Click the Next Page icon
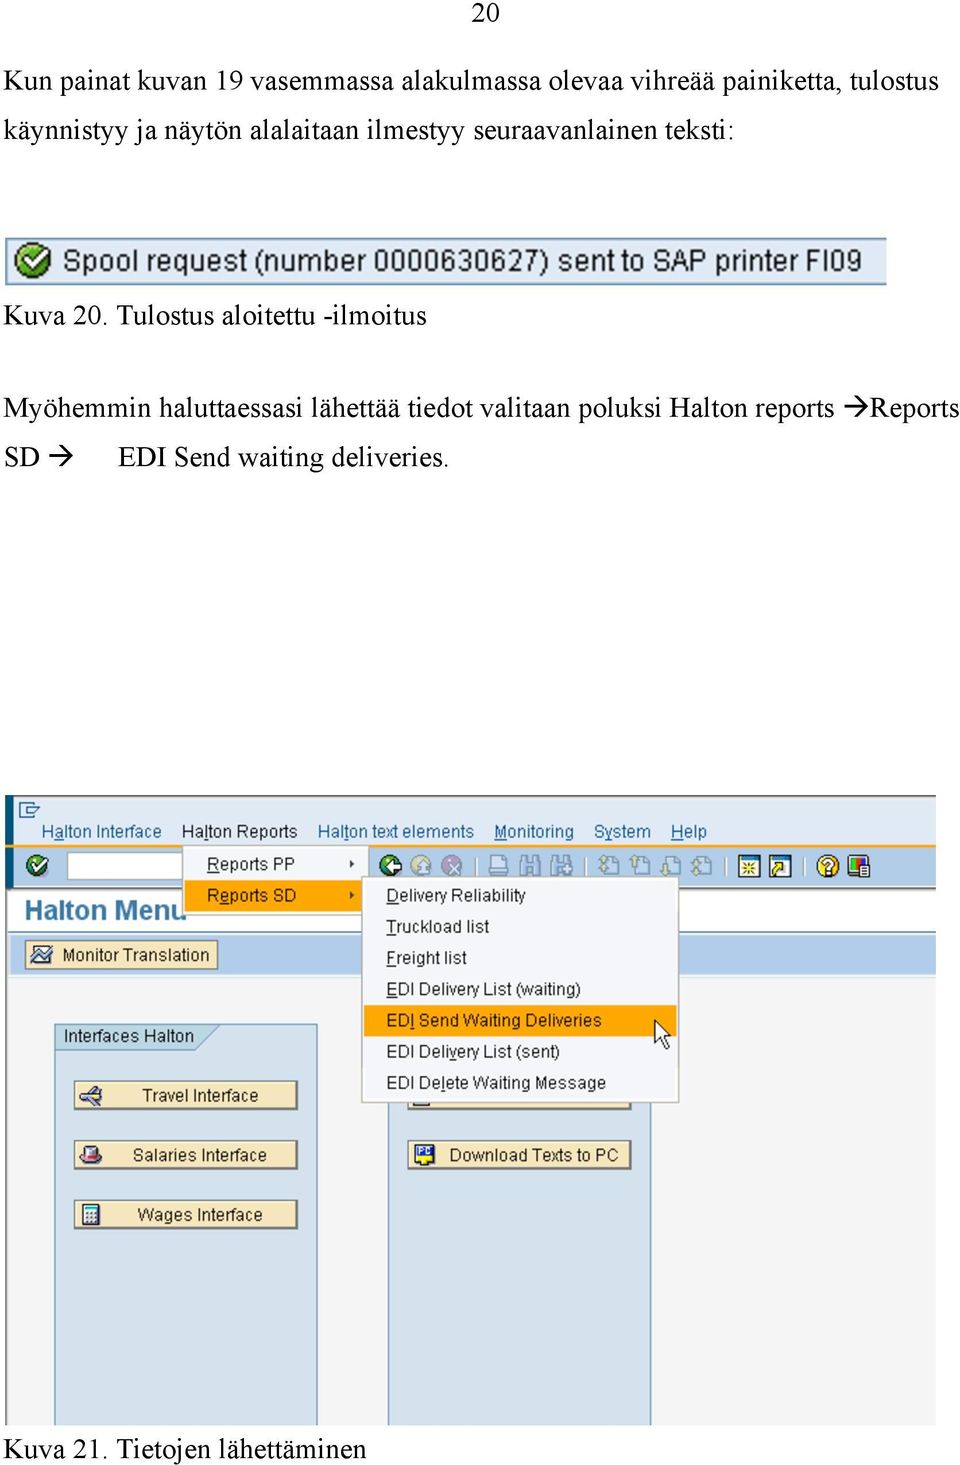 pos(671,865)
